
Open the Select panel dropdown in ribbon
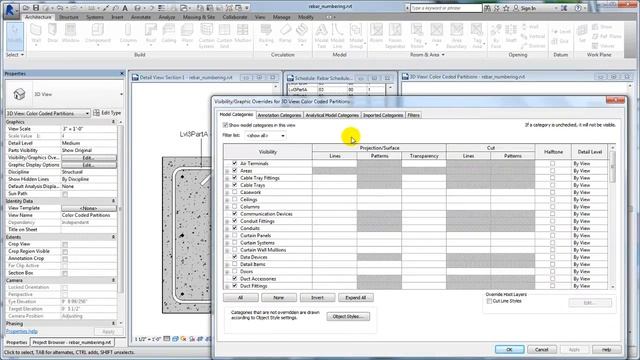tap(15, 55)
